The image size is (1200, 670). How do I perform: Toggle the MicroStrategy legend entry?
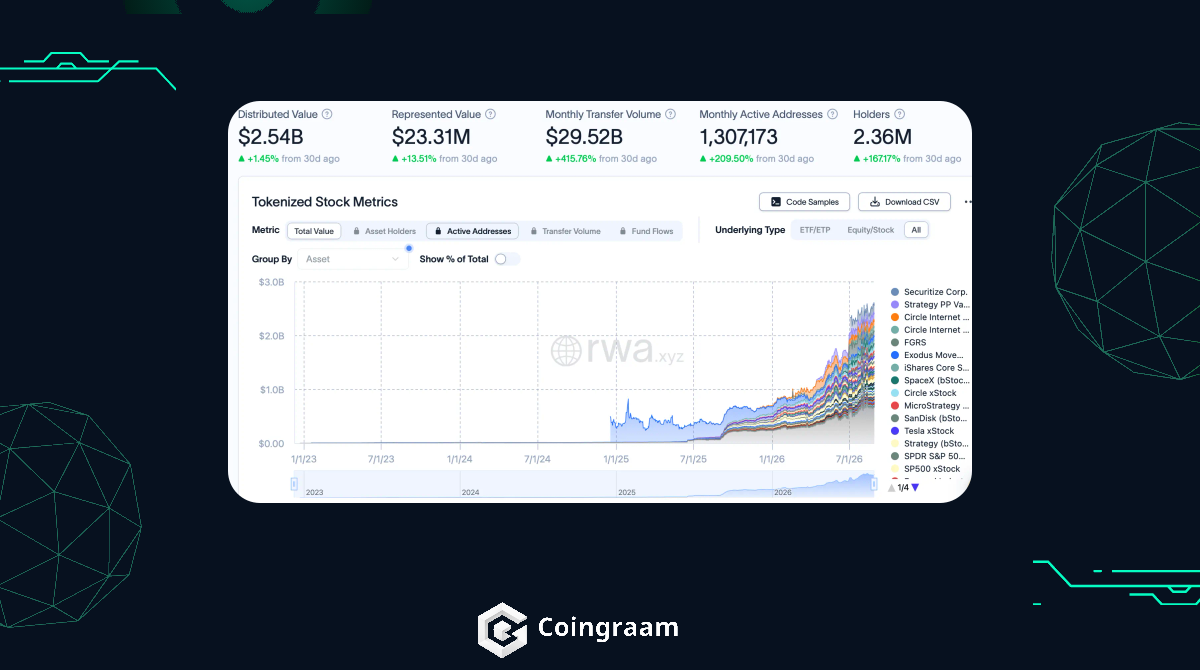929,406
